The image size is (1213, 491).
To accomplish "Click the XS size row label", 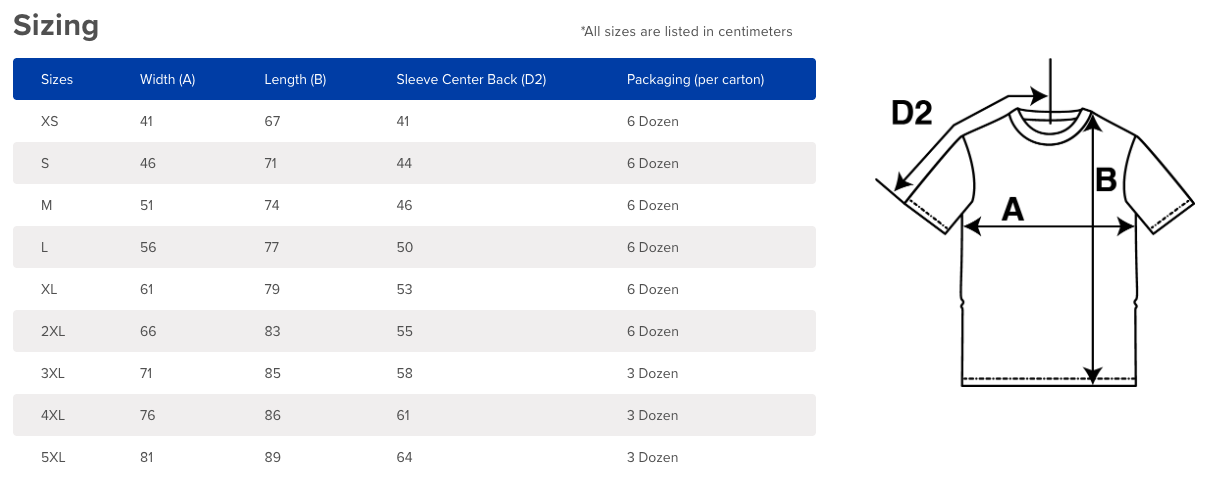I will 50,121.
